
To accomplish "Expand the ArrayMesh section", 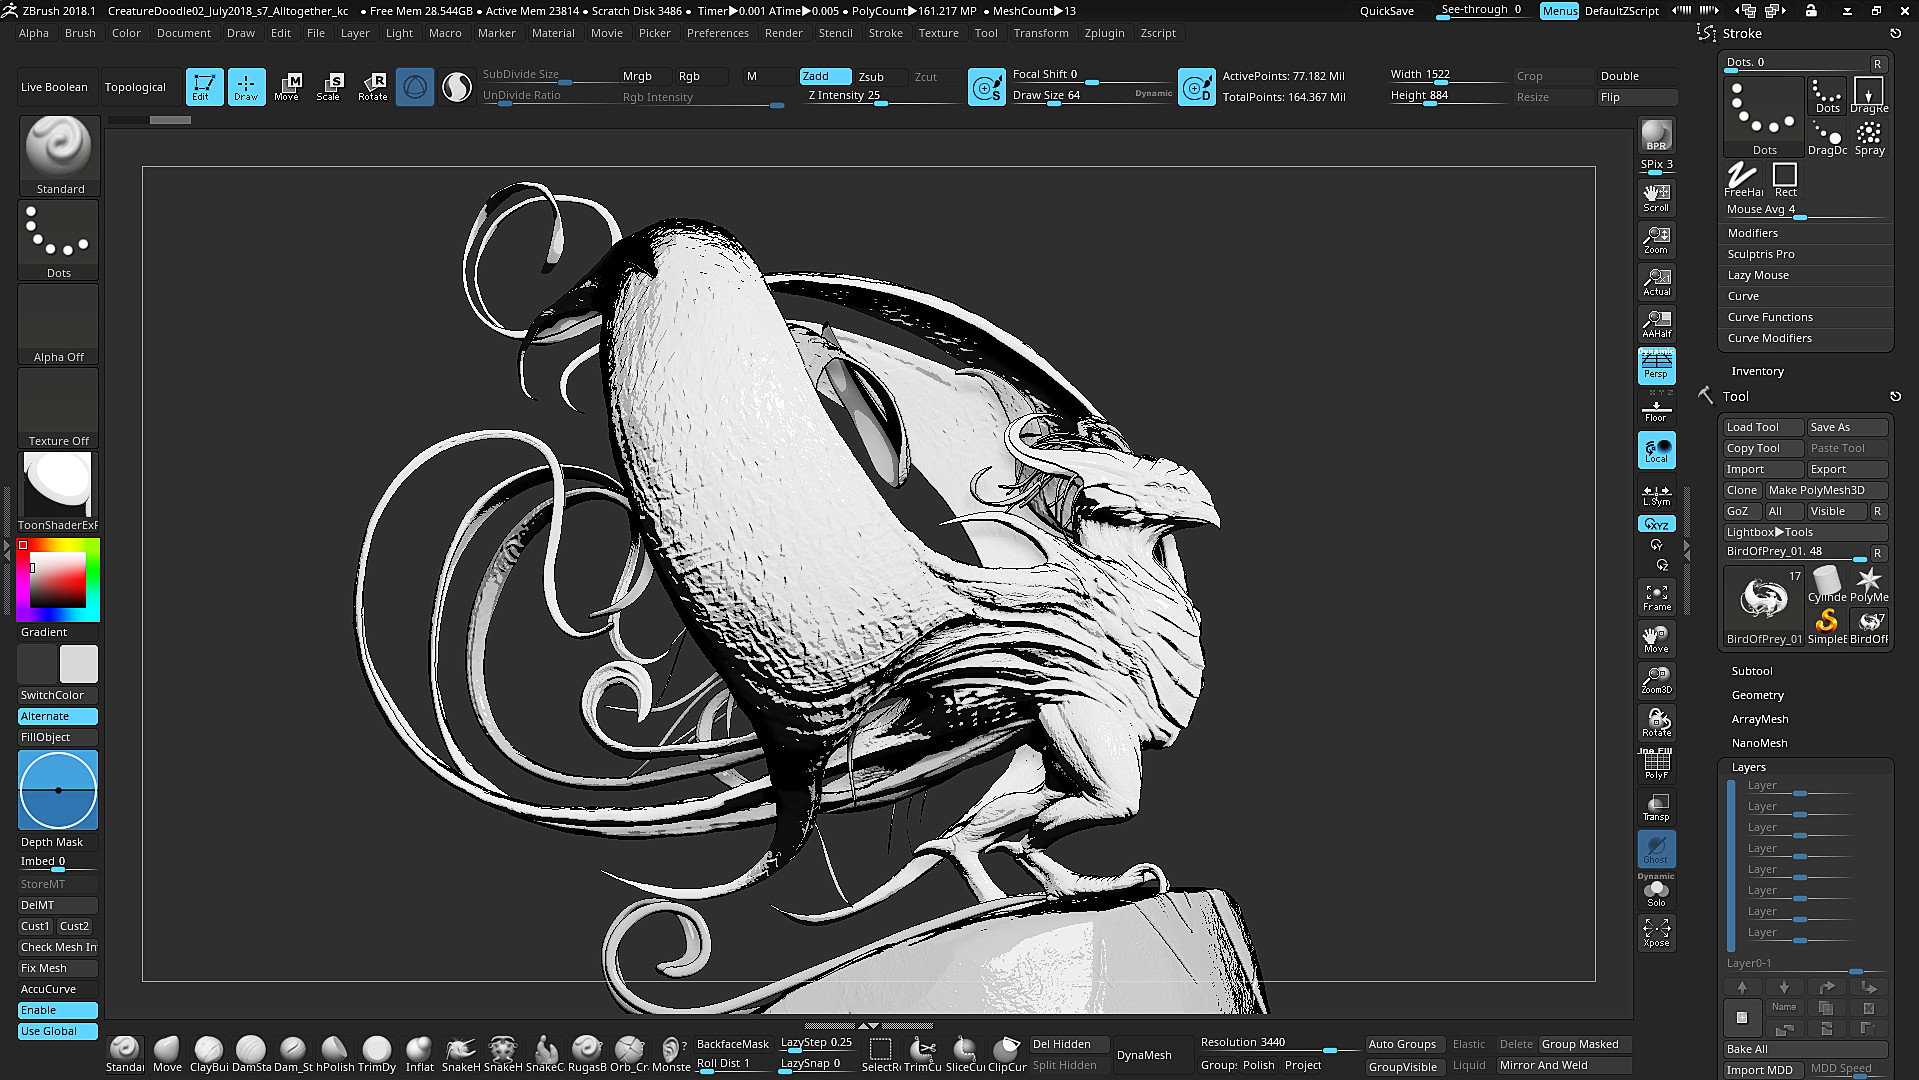I will 1759,719.
